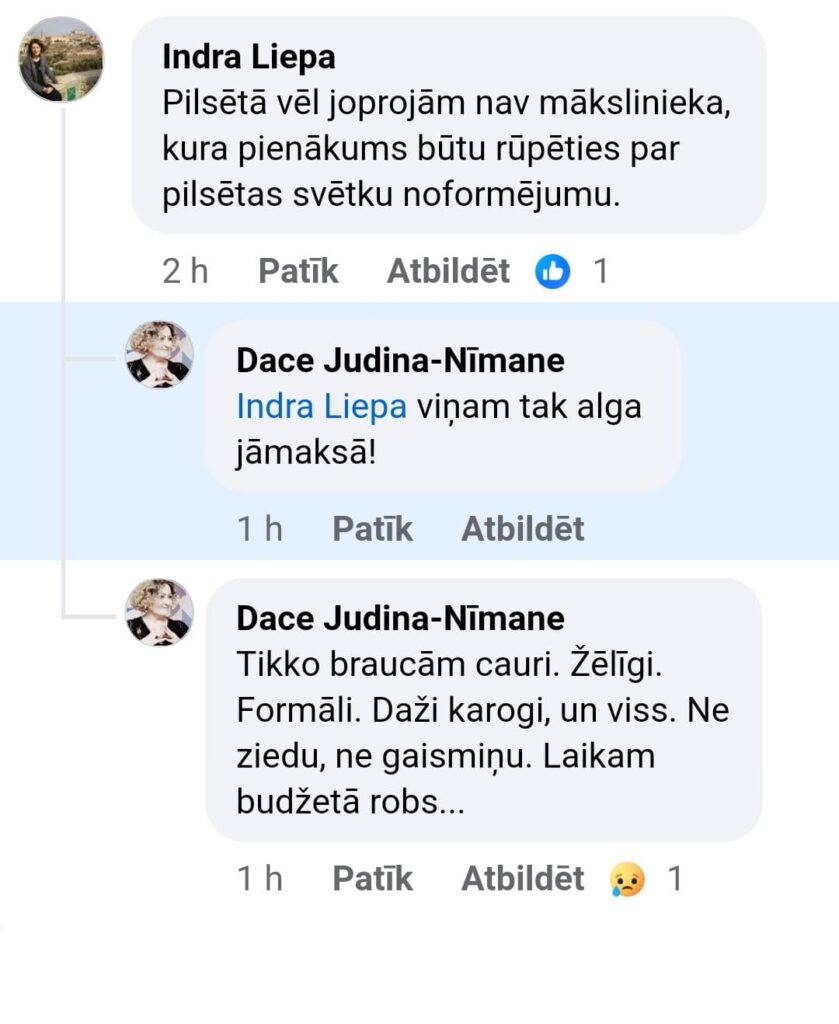Click the blue thumbs-up reaction icon

tap(552, 271)
